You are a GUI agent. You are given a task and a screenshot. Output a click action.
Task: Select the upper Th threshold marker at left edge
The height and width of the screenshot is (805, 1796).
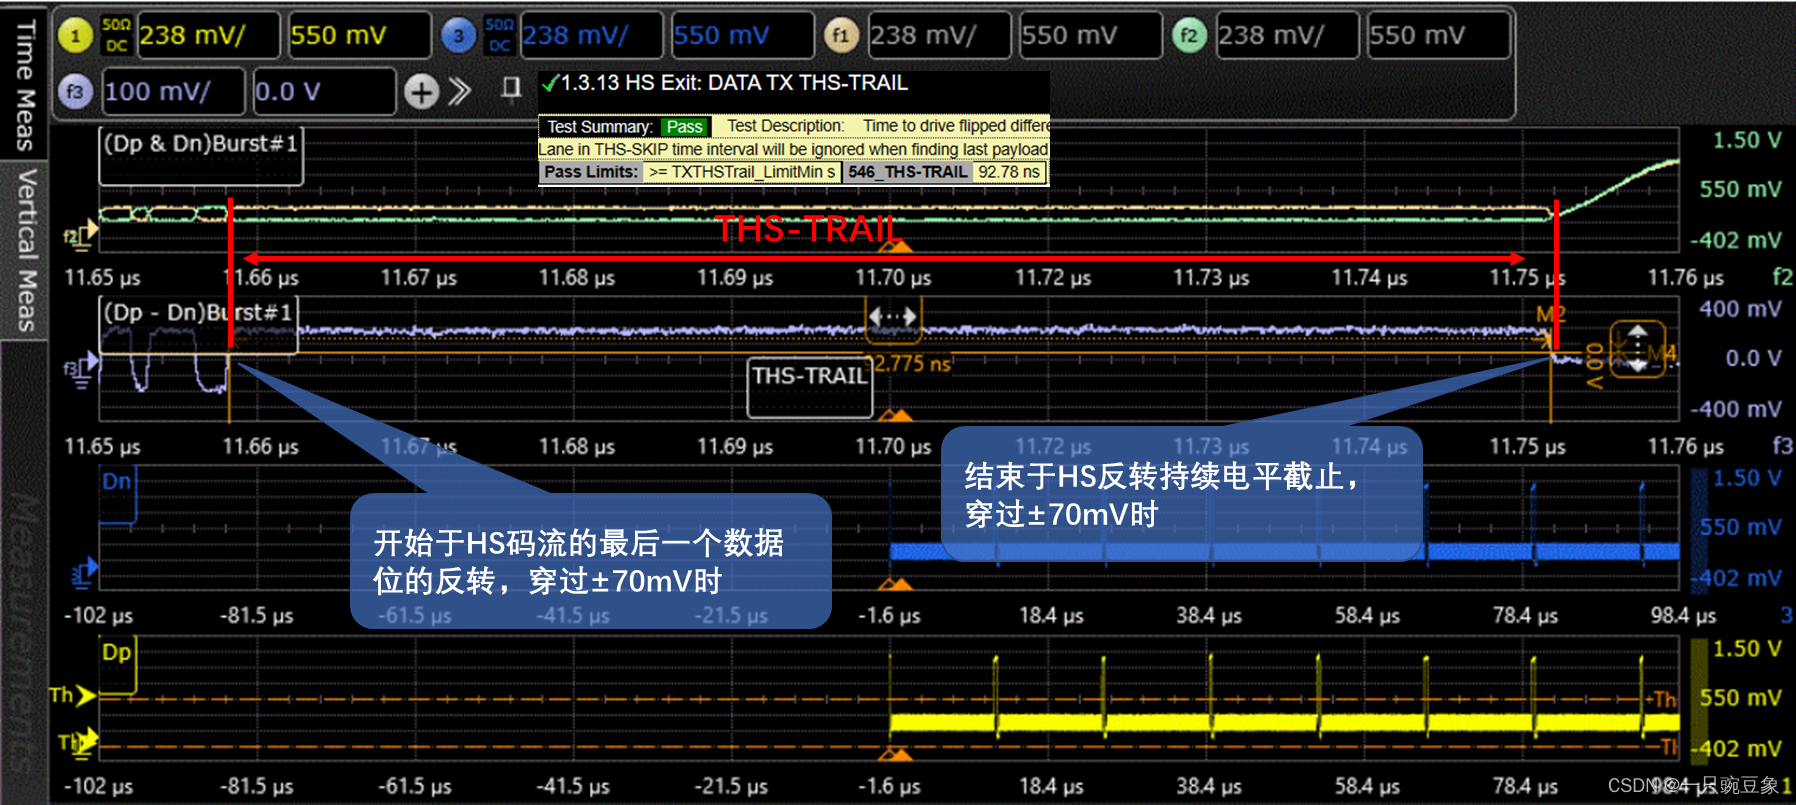[72, 695]
